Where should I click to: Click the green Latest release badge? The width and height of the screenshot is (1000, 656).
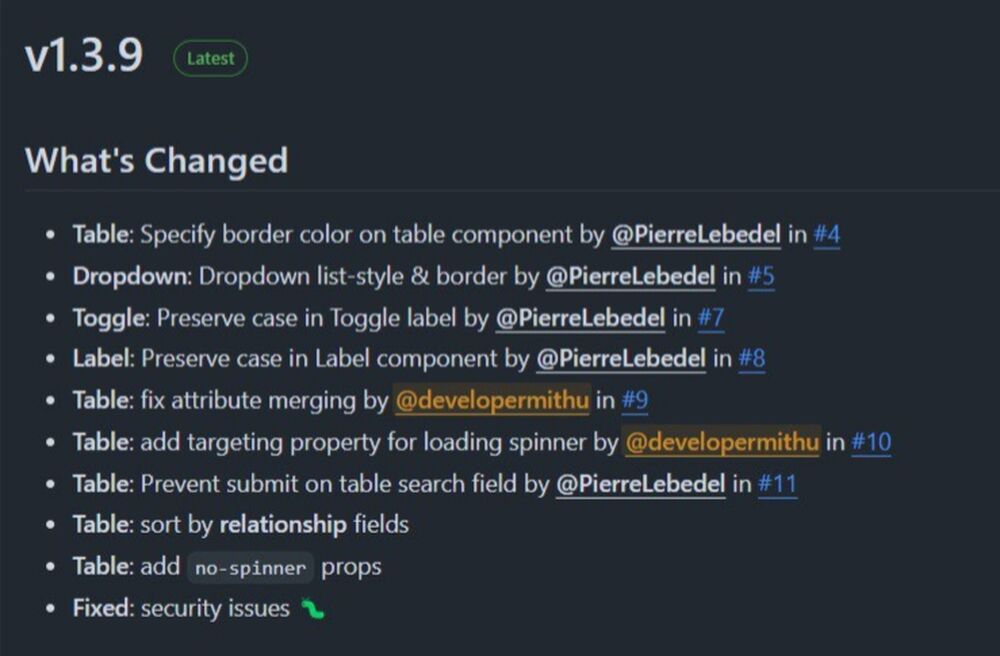[210, 59]
